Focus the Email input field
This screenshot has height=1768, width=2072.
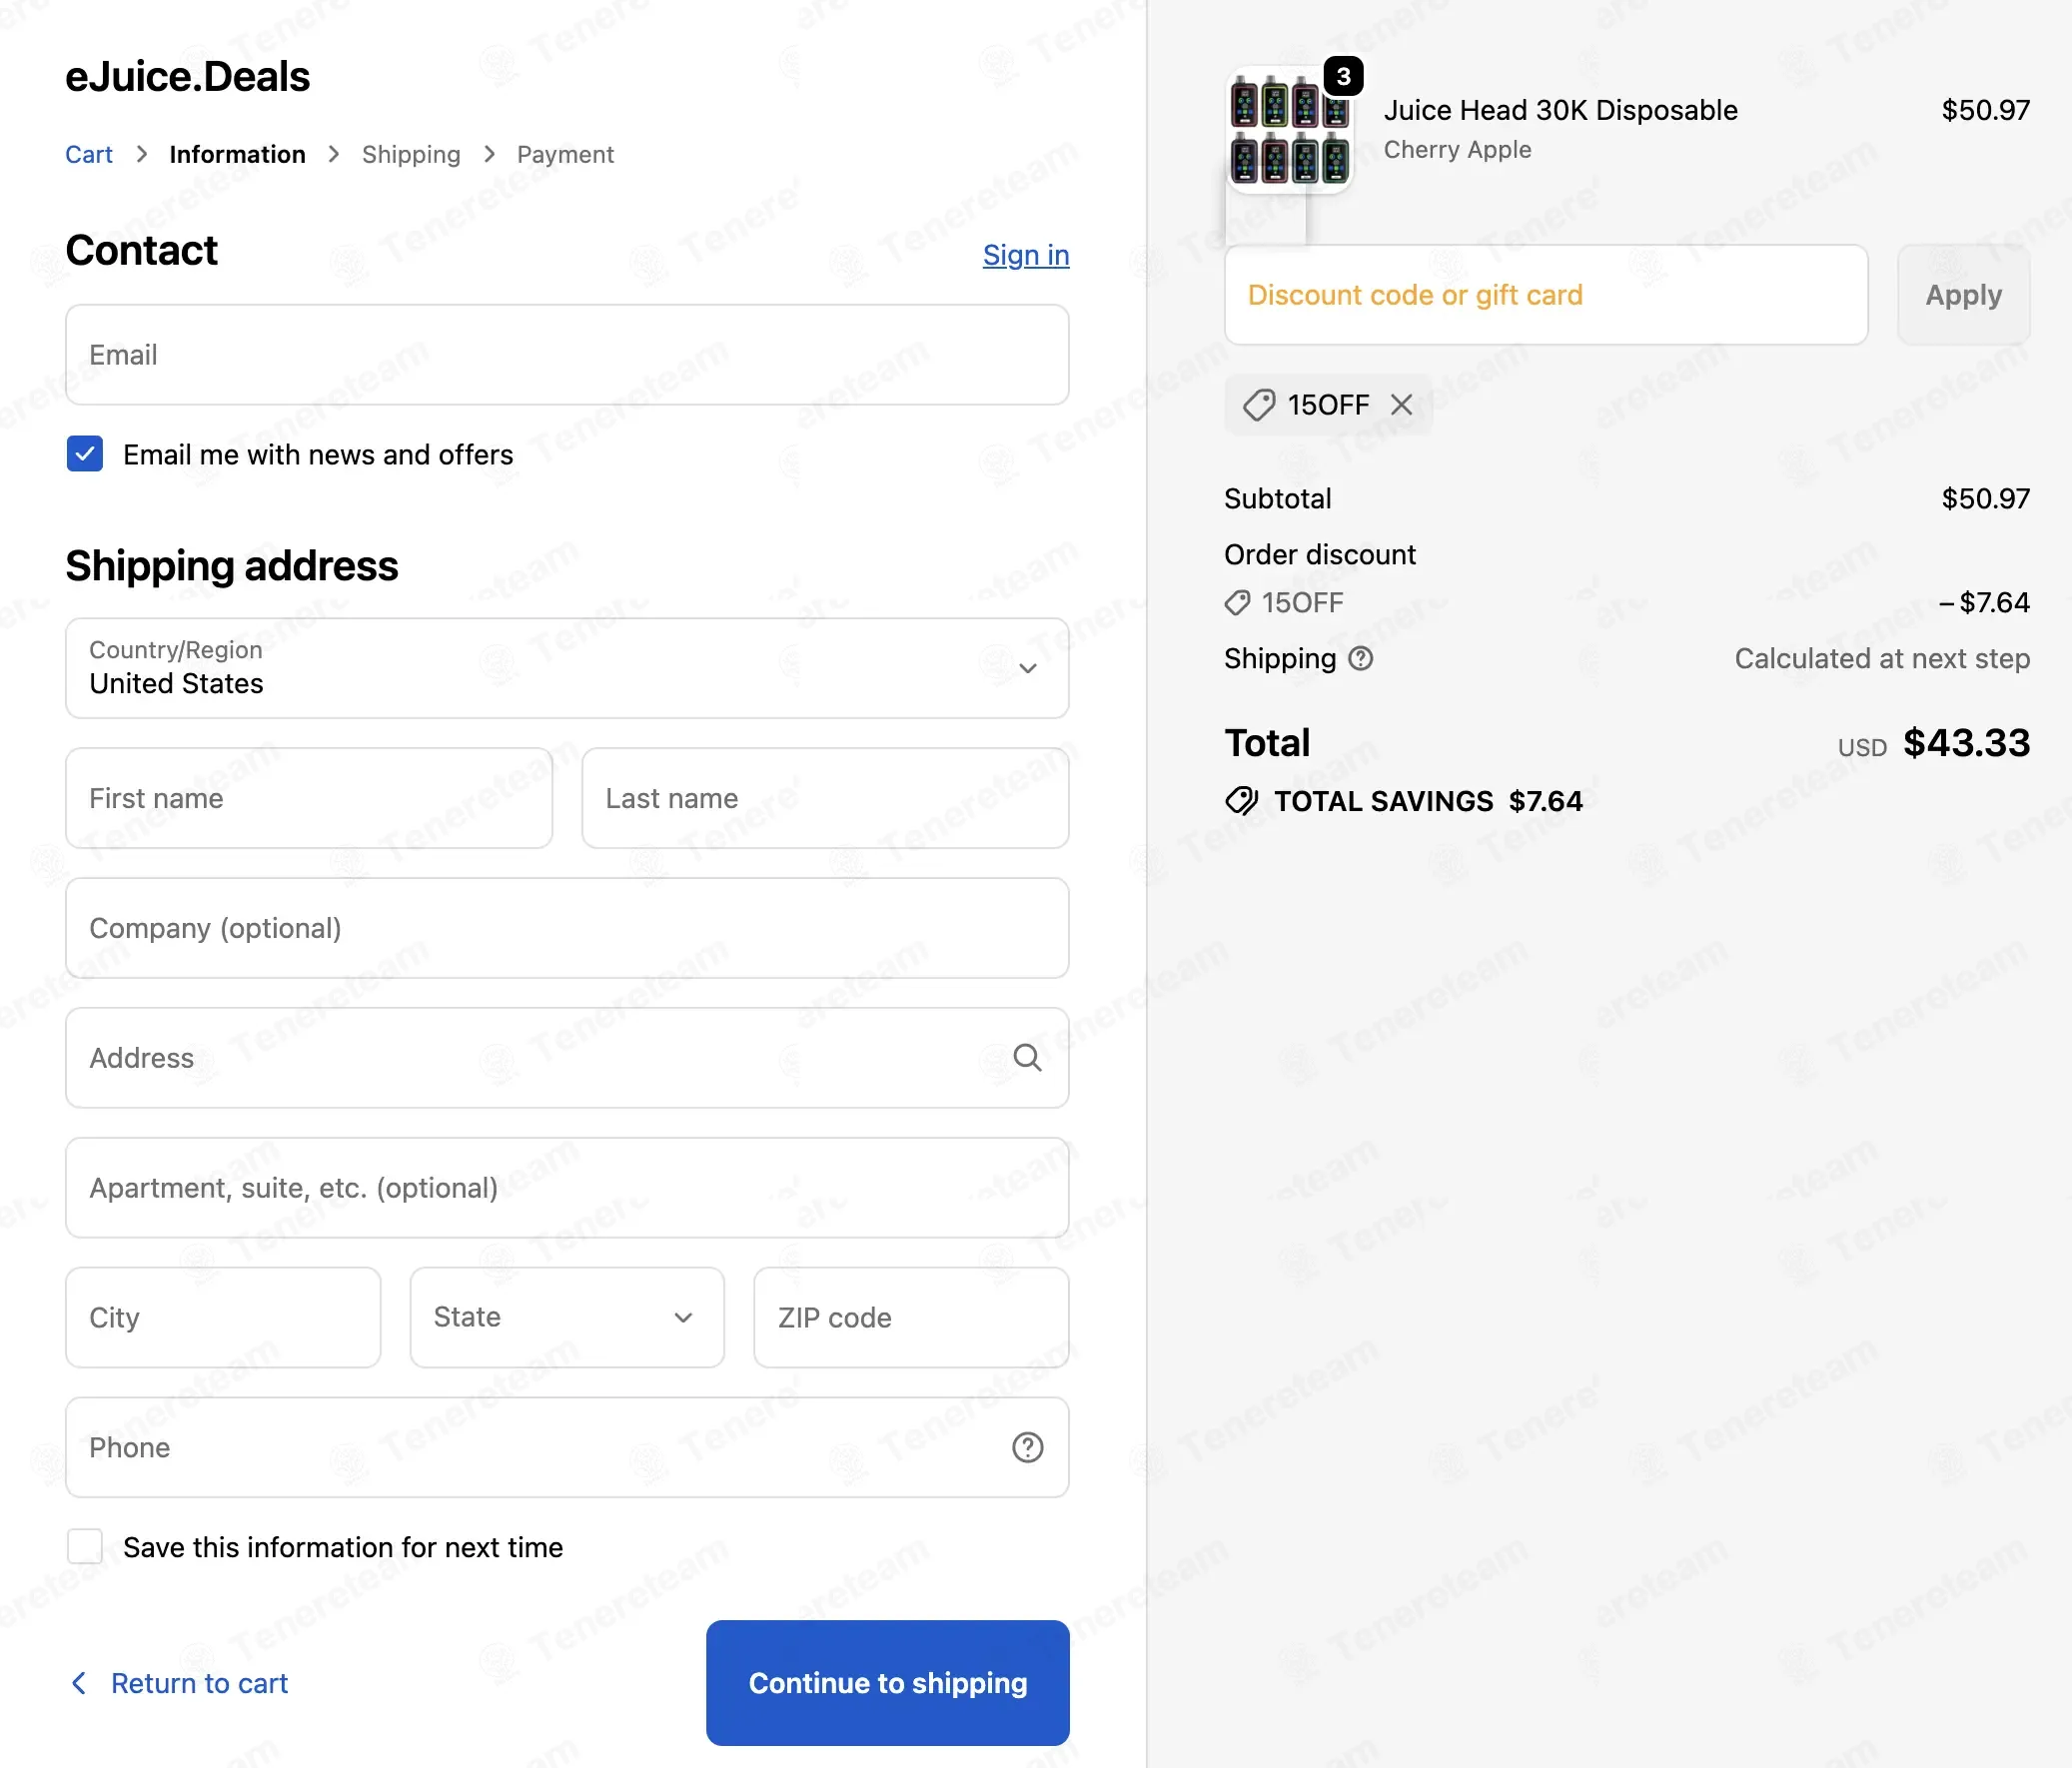click(x=567, y=355)
